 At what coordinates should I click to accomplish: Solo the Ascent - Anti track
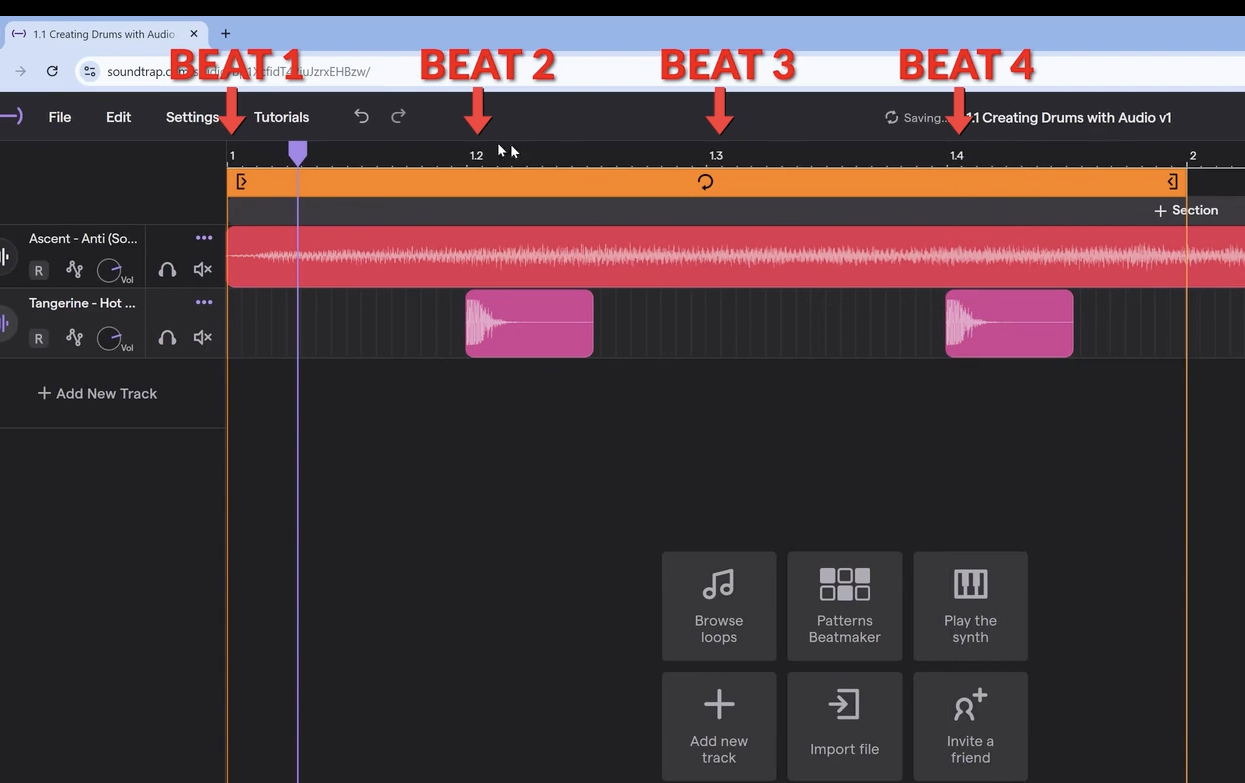click(167, 269)
